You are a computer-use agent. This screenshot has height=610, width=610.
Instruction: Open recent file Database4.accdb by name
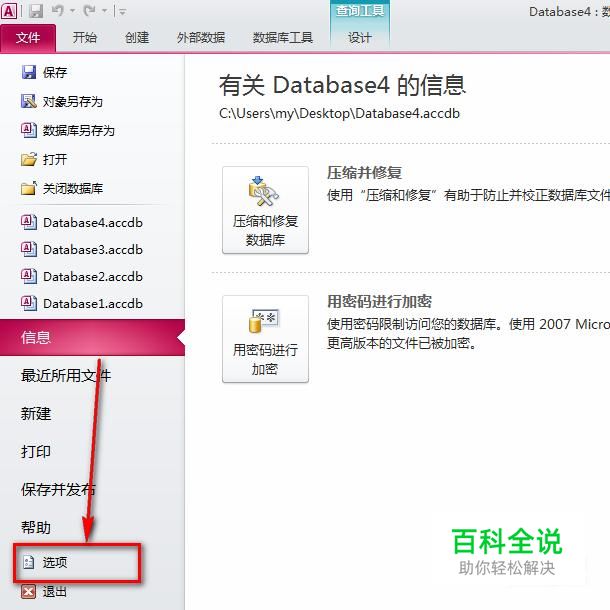pyautogui.click(x=93, y=223)
